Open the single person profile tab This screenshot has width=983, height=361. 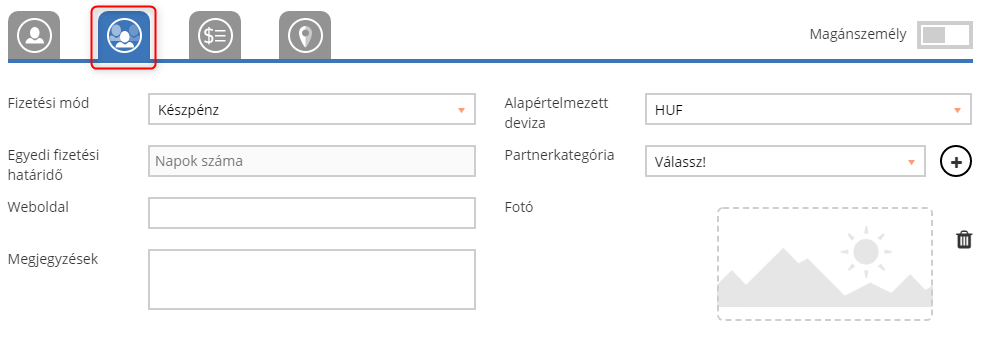[x=34, y=36]
